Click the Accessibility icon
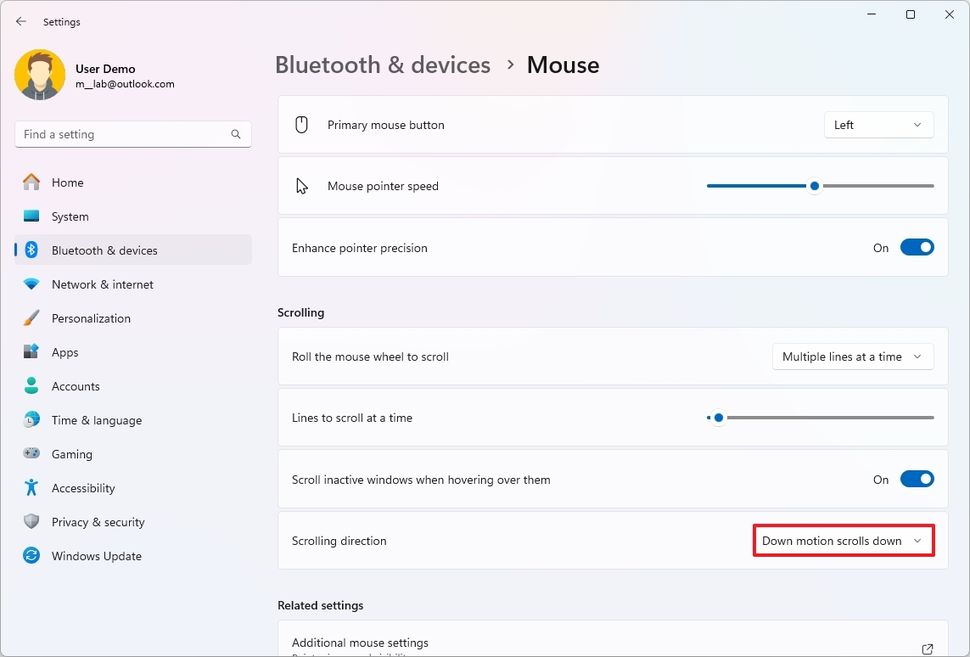Viewport: 970px width, 657px height. click(x=33, y=488)
